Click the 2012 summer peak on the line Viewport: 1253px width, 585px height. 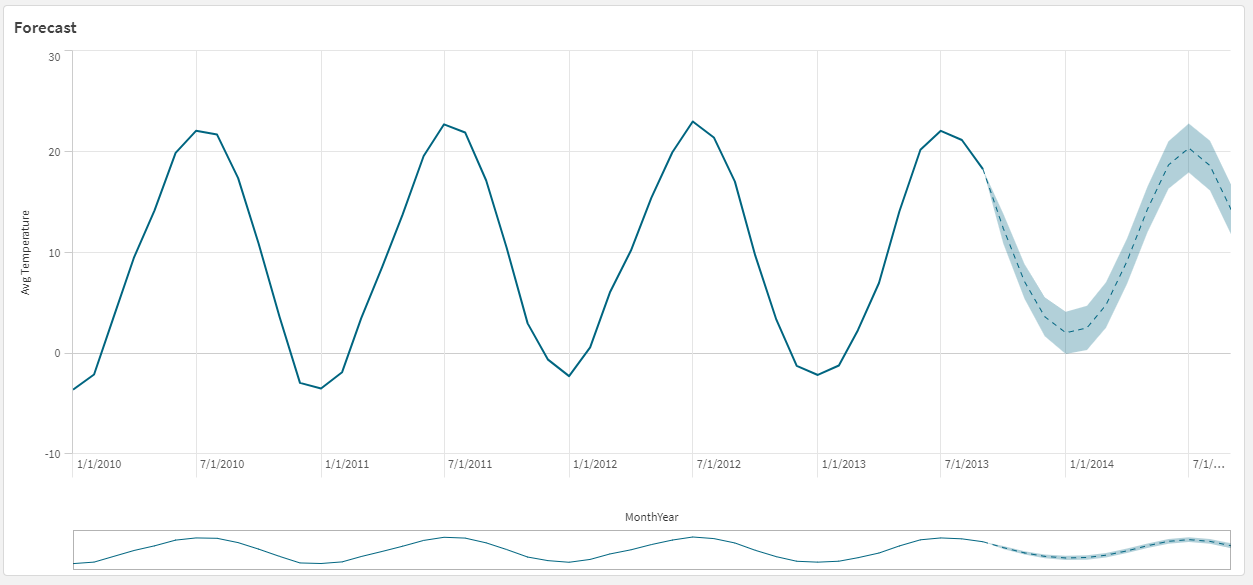[x=692, y=121]
